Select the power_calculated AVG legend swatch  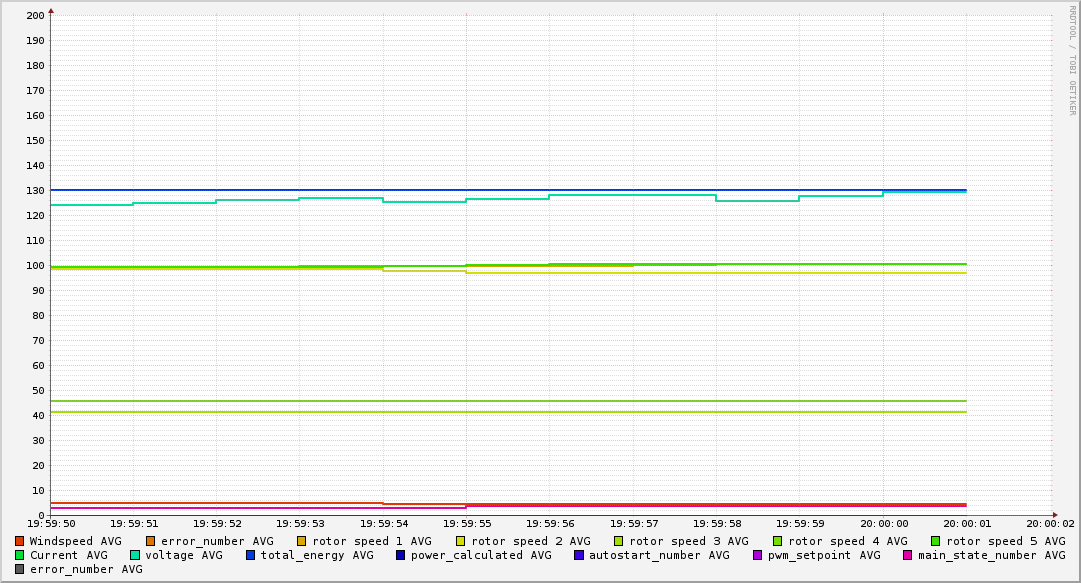pyautogui.click(x=401, y=555)
